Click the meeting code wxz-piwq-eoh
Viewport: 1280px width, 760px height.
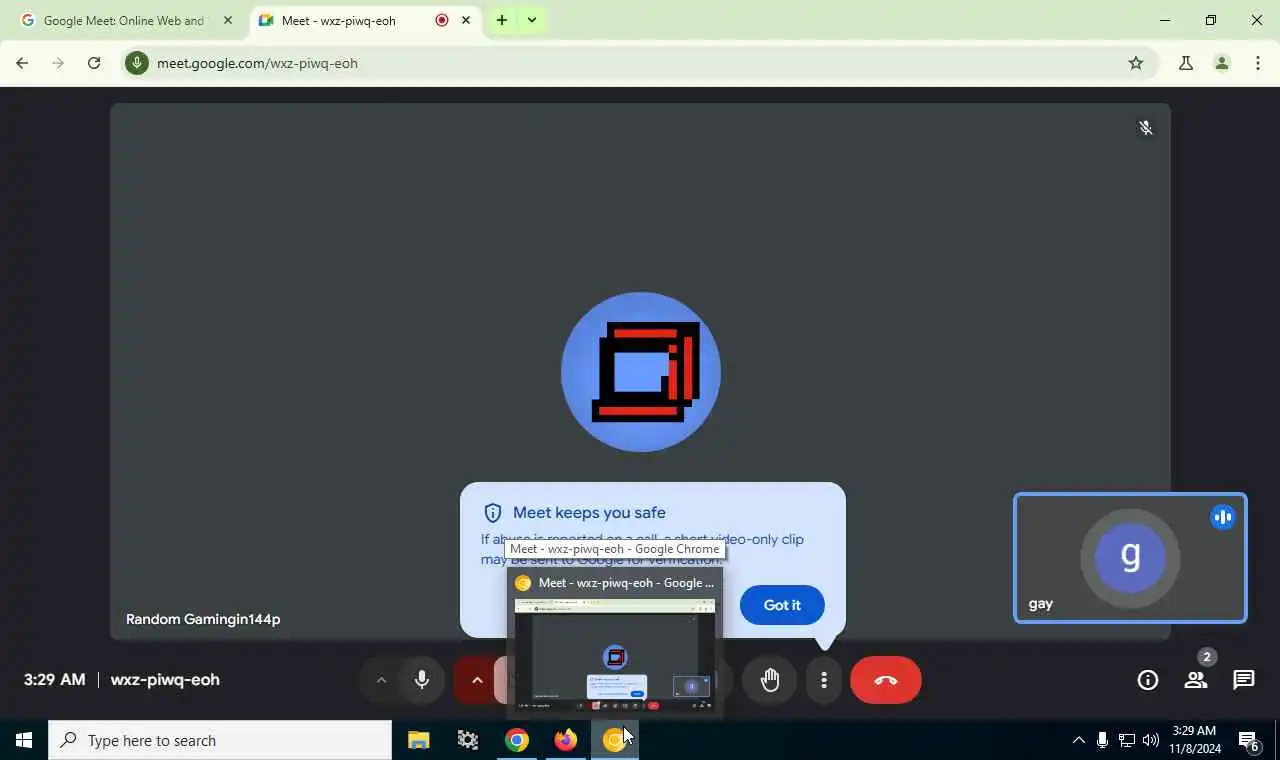[165, 680]
